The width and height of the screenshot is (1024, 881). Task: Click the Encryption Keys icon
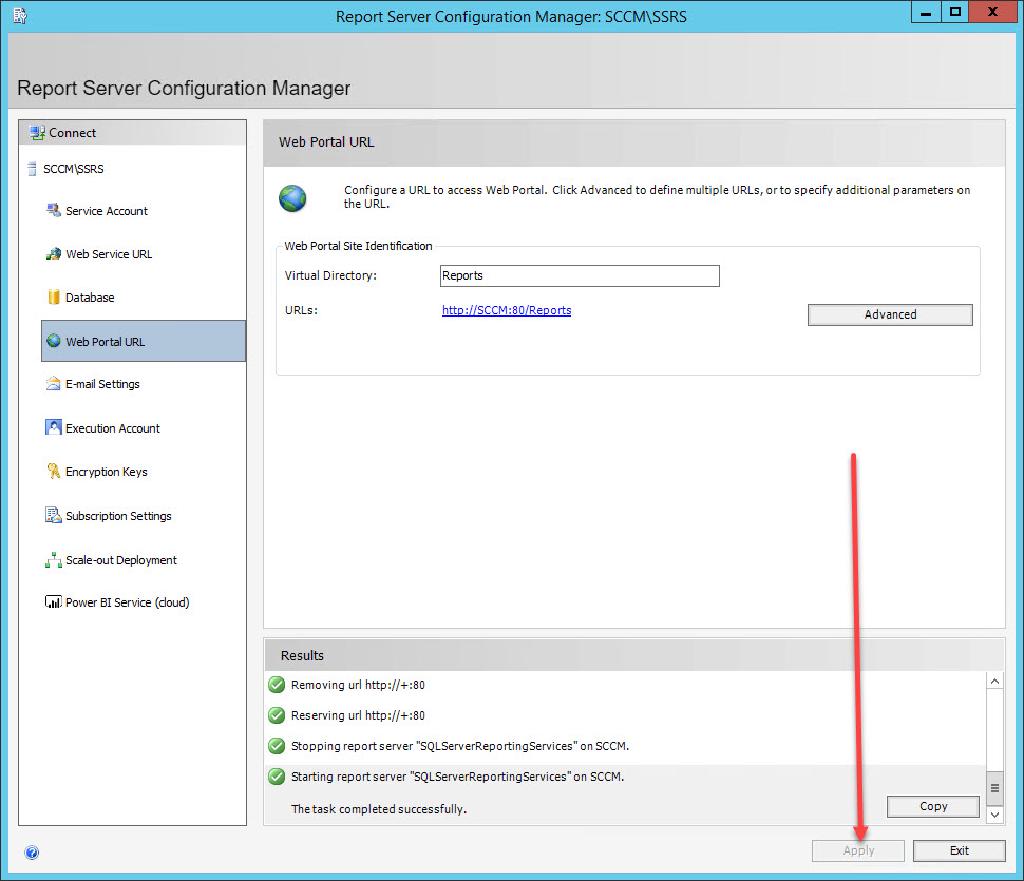(x=54, y=471)
